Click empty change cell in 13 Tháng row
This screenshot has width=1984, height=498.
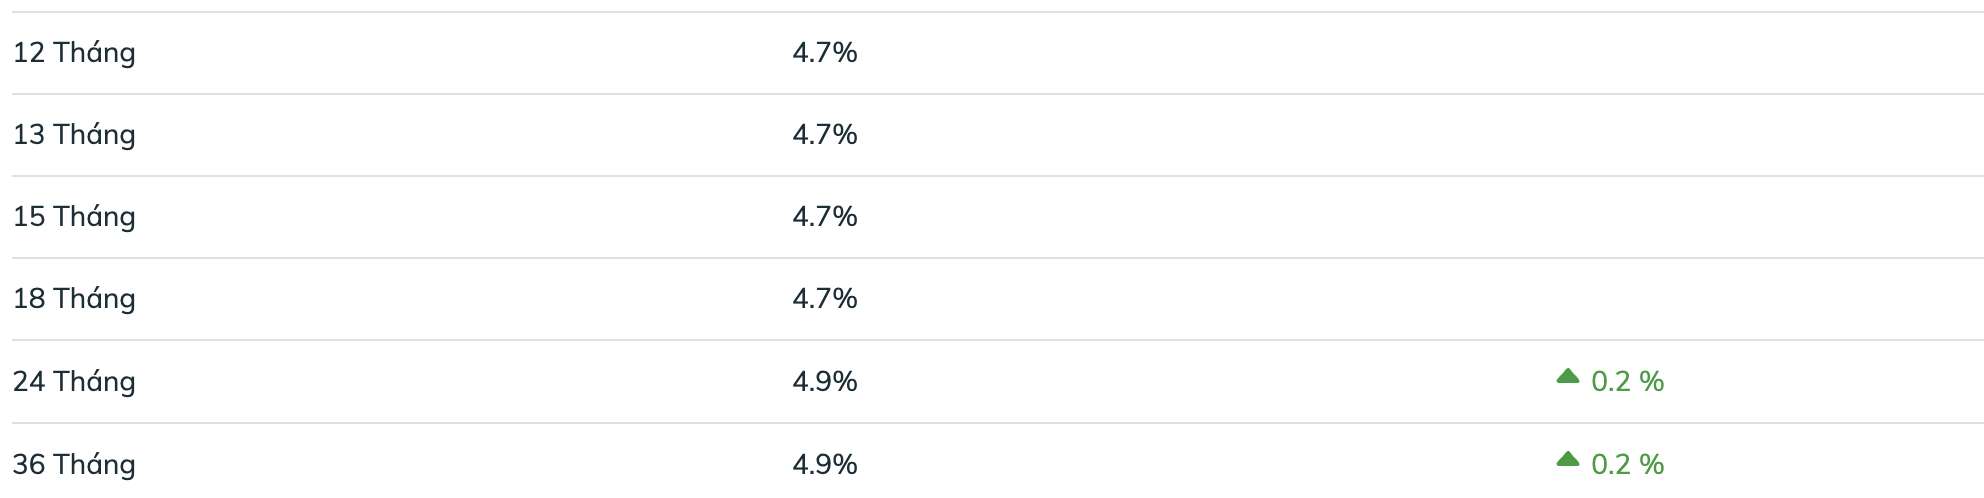pos(1610,135)
